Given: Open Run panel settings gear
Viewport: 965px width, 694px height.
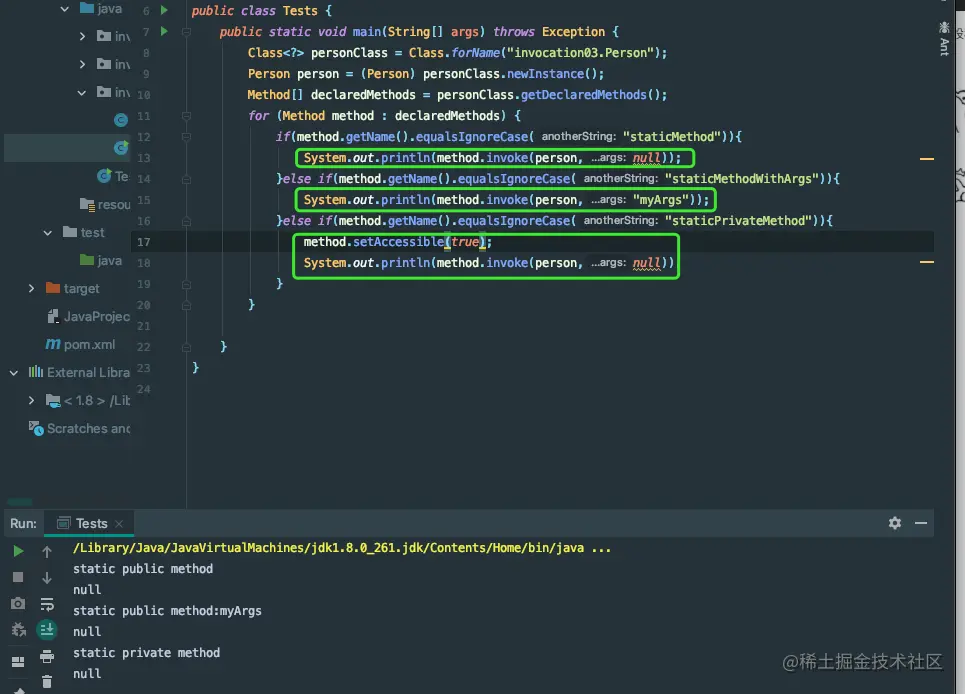Looking at the screenshot, I should coord(895,523).
